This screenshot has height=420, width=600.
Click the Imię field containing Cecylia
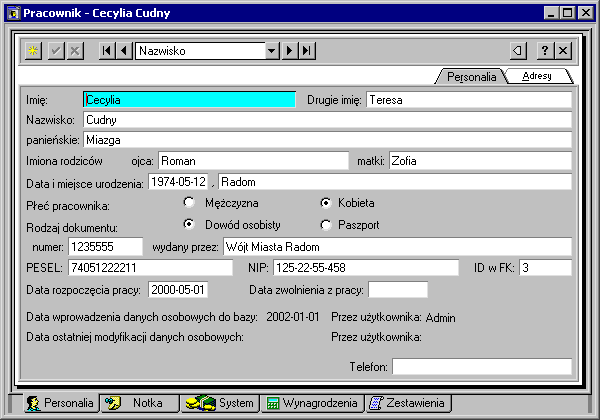189,100
